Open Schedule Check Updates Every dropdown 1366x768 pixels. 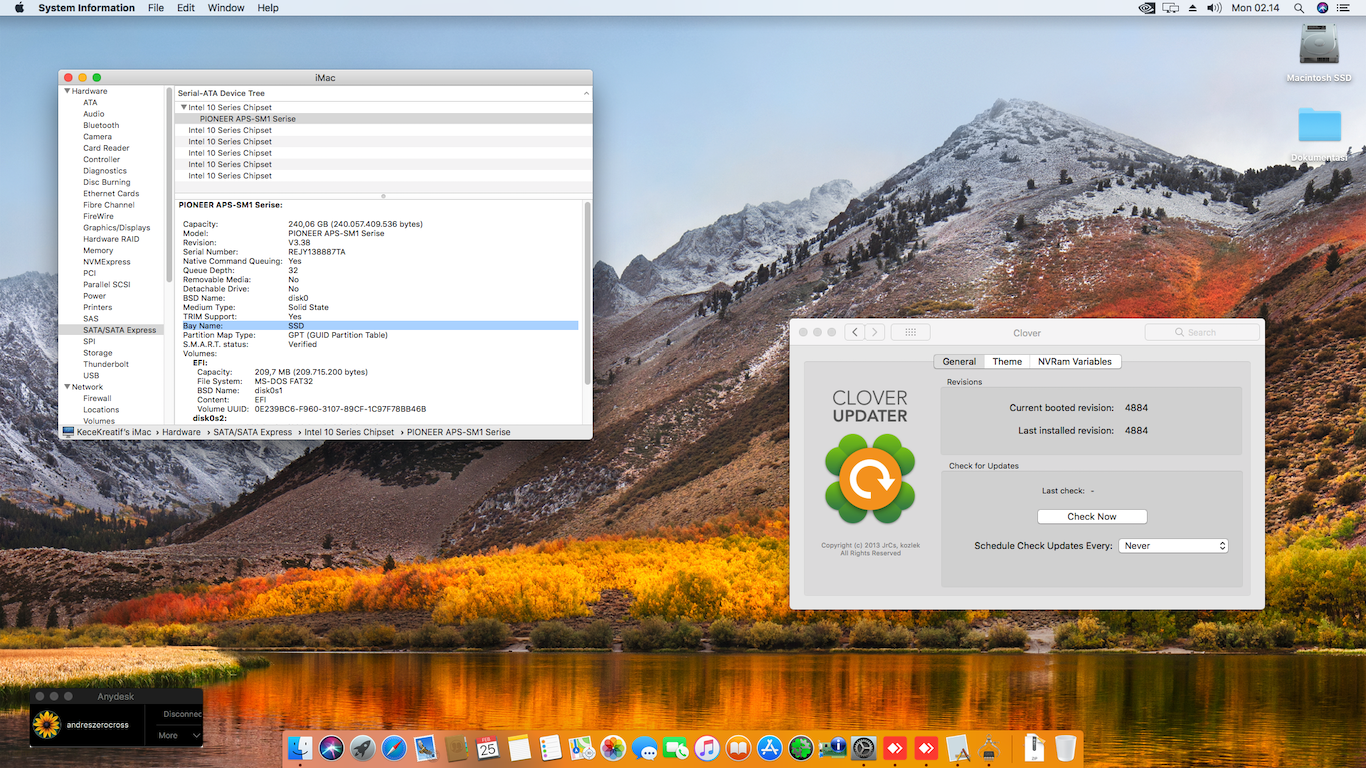[1174, 546]
